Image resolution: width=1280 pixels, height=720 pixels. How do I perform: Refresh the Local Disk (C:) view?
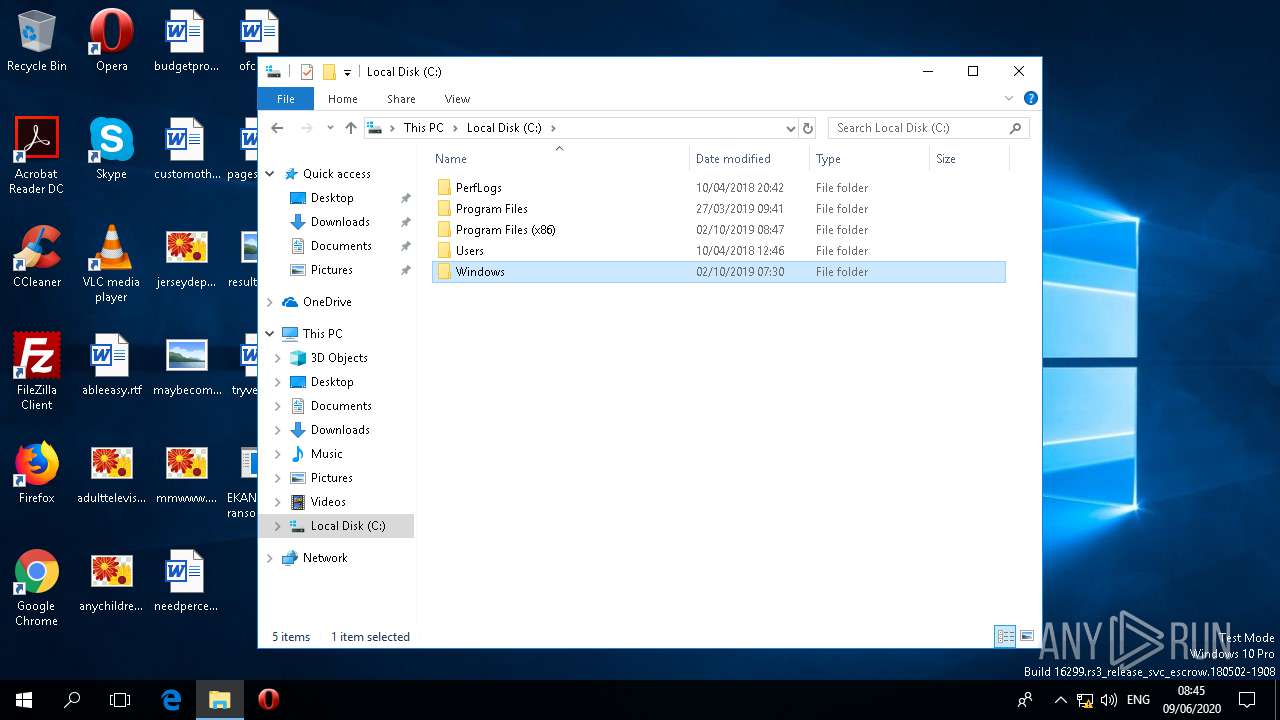point(808,128)
